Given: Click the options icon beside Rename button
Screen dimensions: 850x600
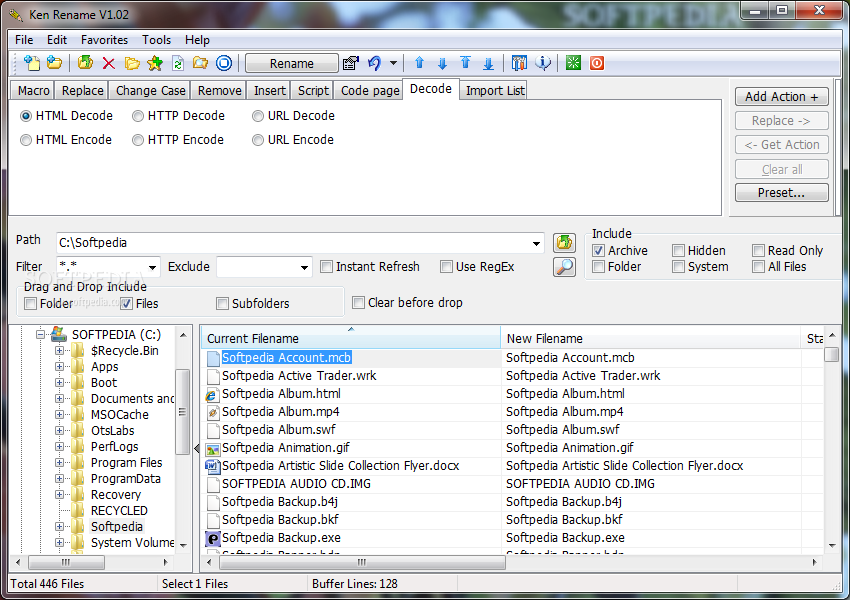Looking at the screenshot, I should point(351,63).
